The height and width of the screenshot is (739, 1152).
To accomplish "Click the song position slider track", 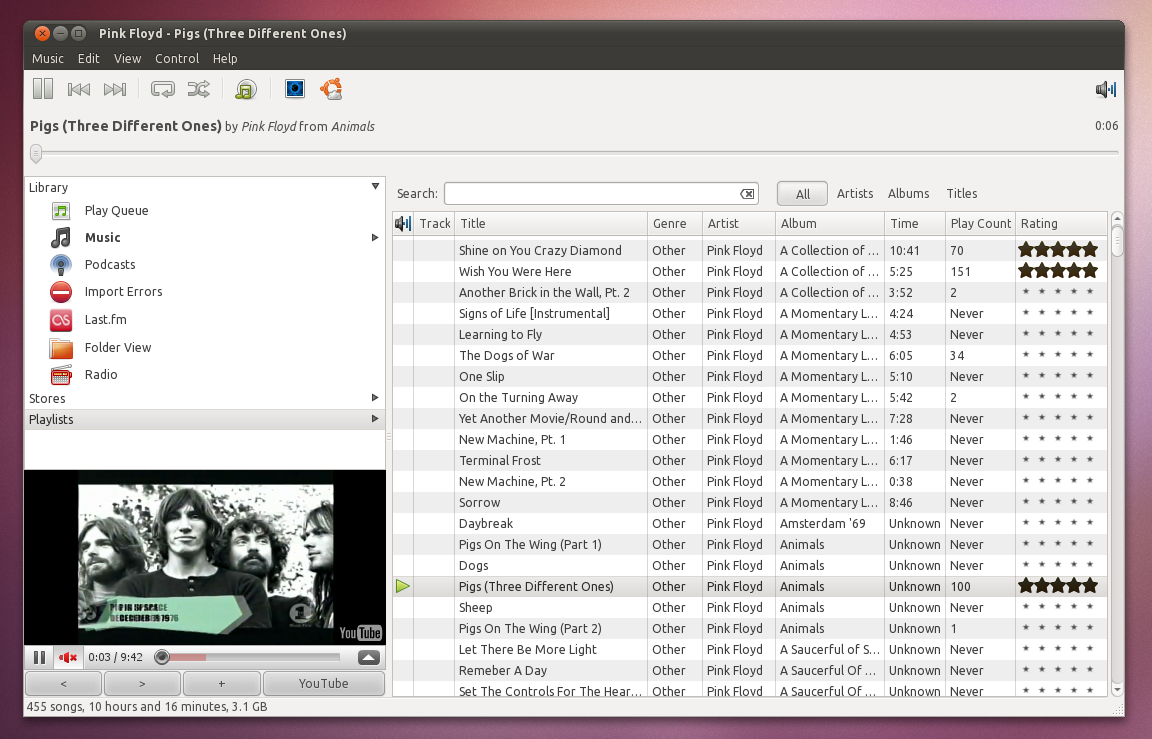I will (577, 153).
